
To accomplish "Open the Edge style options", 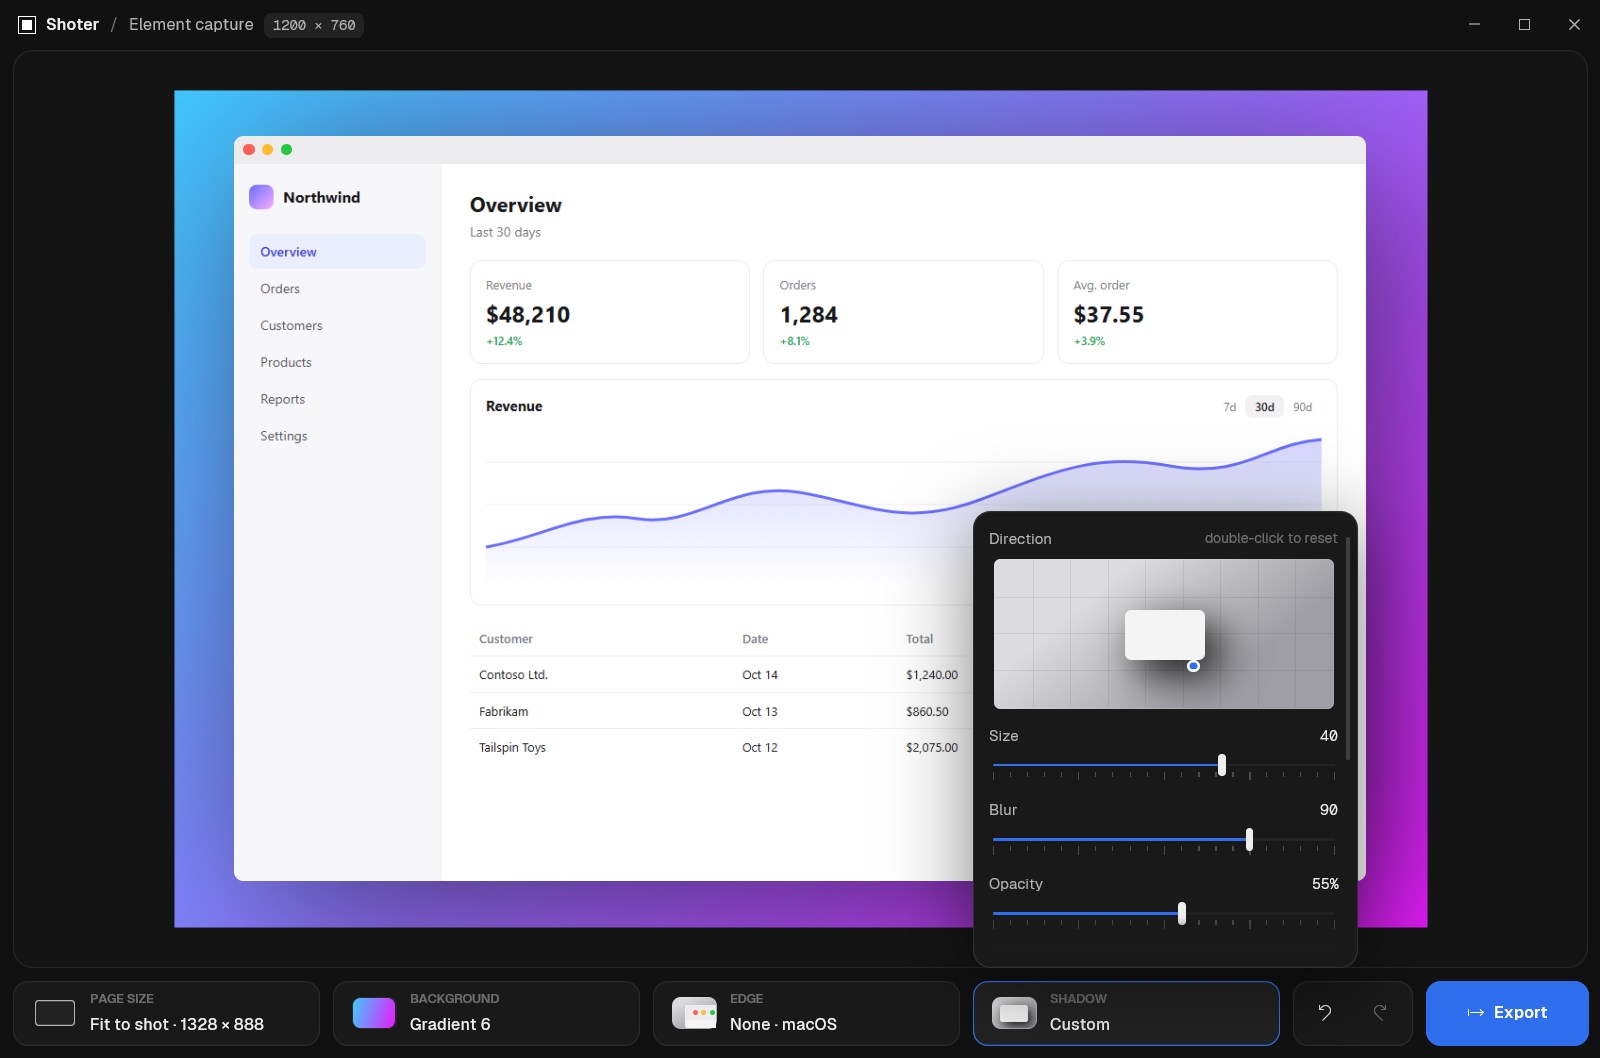I will tap(806, 1013).
